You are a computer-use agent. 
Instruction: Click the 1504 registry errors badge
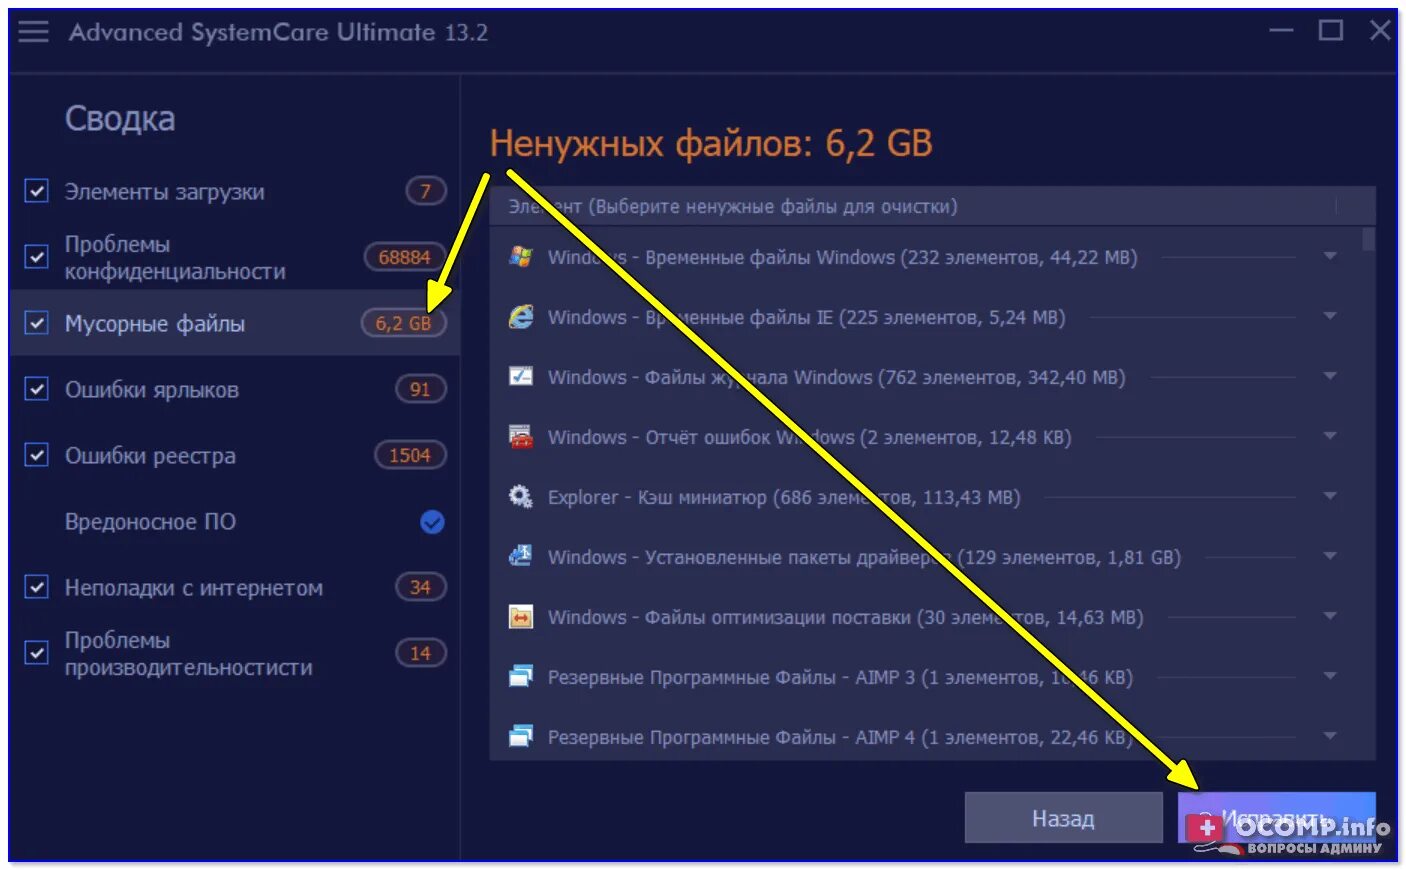[x=409, y=455]
